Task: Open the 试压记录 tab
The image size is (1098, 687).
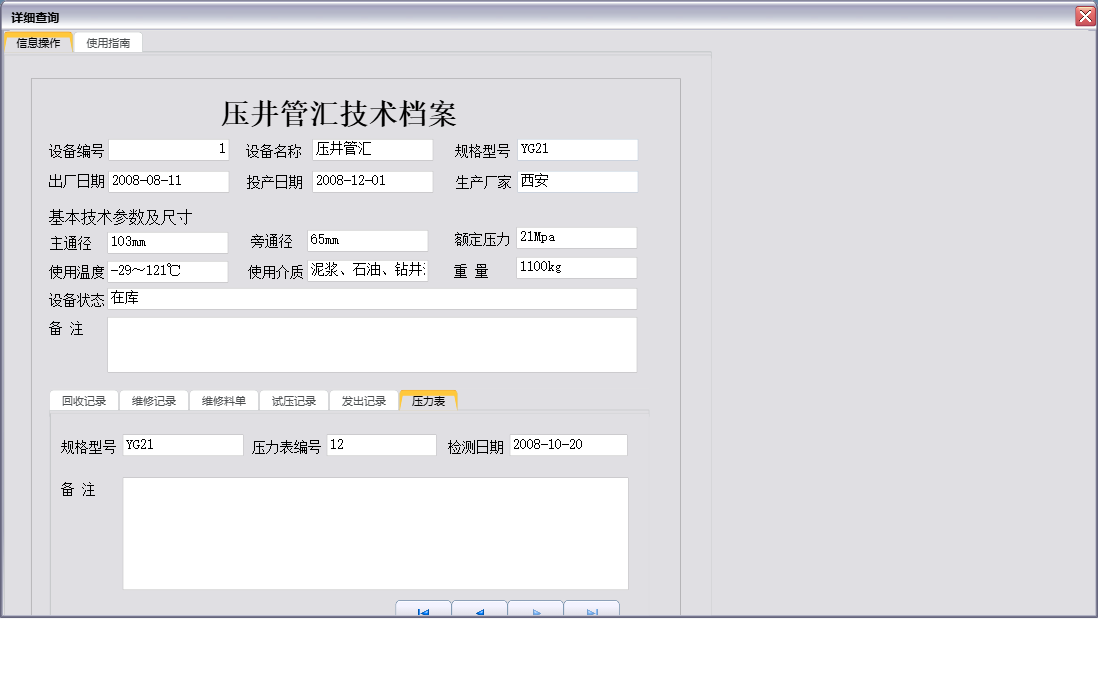Action: coord(293,398)
